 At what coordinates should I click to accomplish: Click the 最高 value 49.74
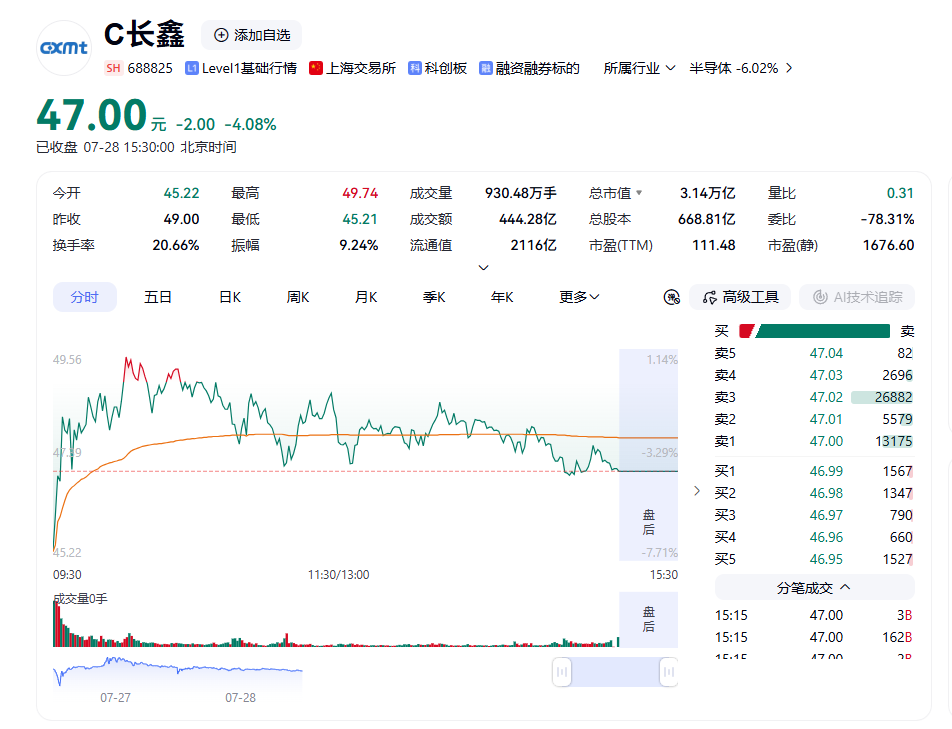coord(360,193)
